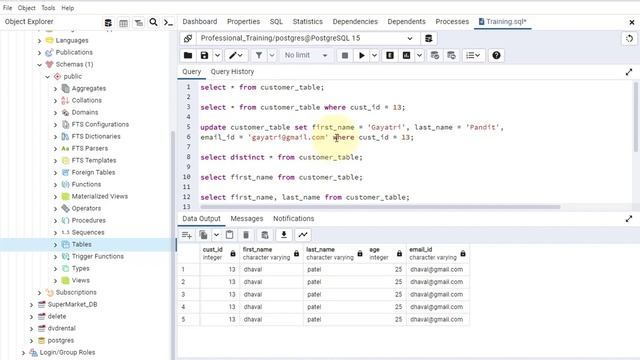Click the View Data grid icon in Object Explorer
640x360 pixels.
[123, 22]
